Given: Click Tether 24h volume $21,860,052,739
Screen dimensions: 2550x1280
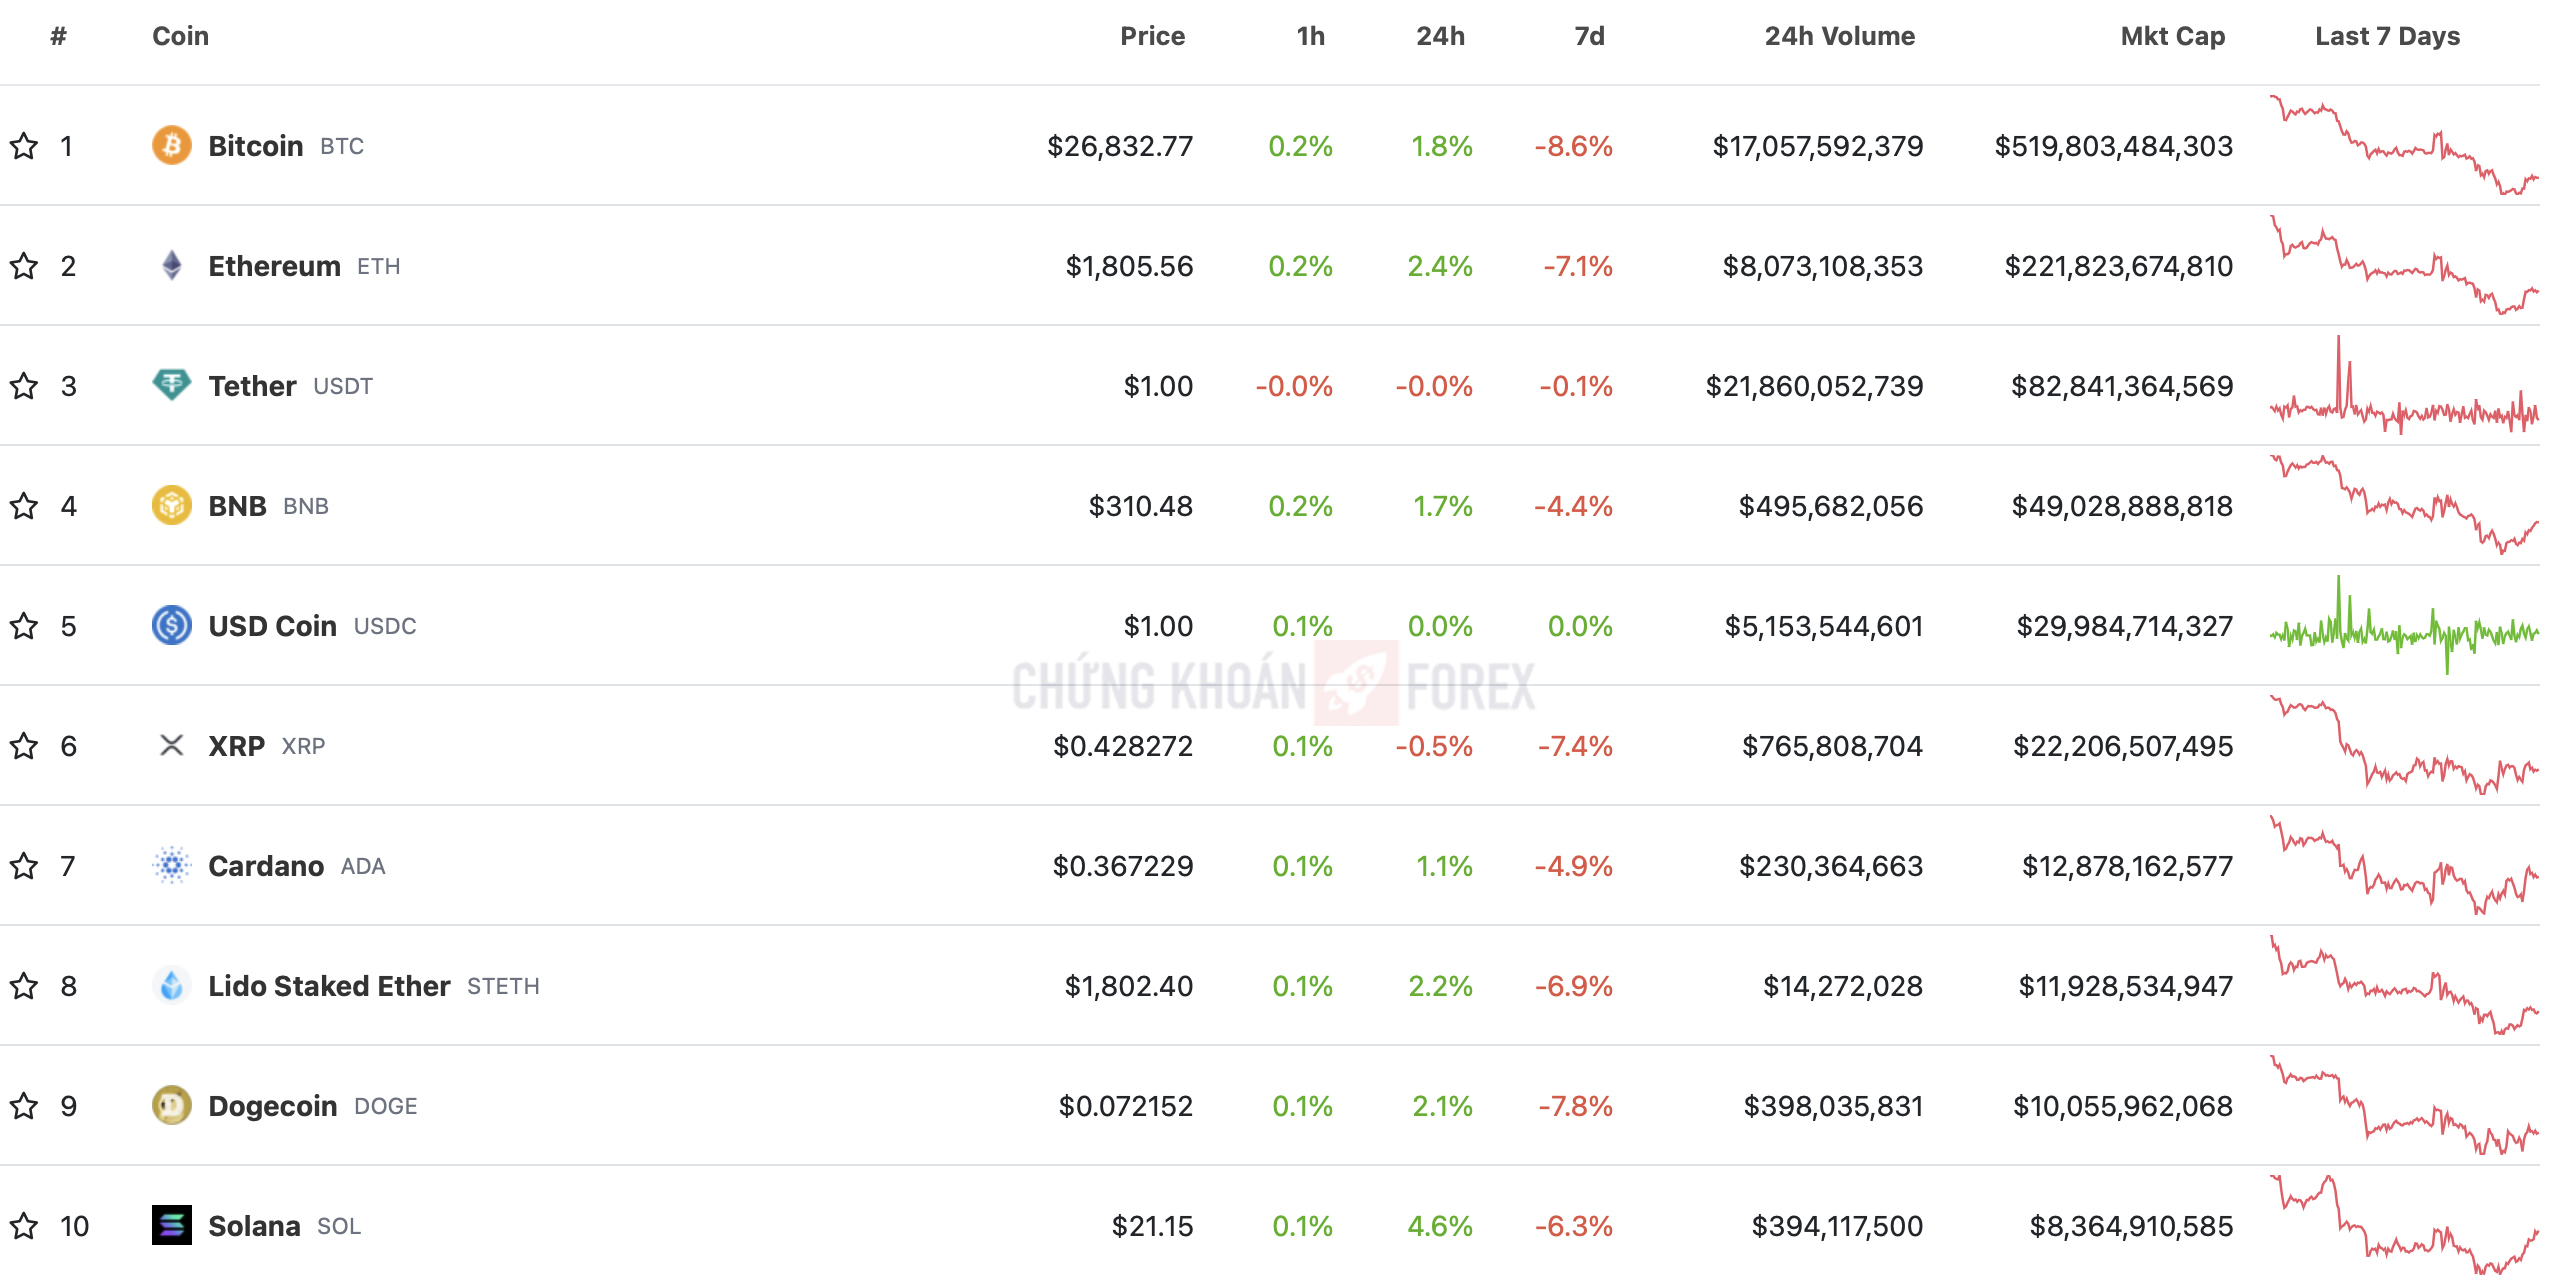Looking at the screenshot, I should click(1814, 386).
